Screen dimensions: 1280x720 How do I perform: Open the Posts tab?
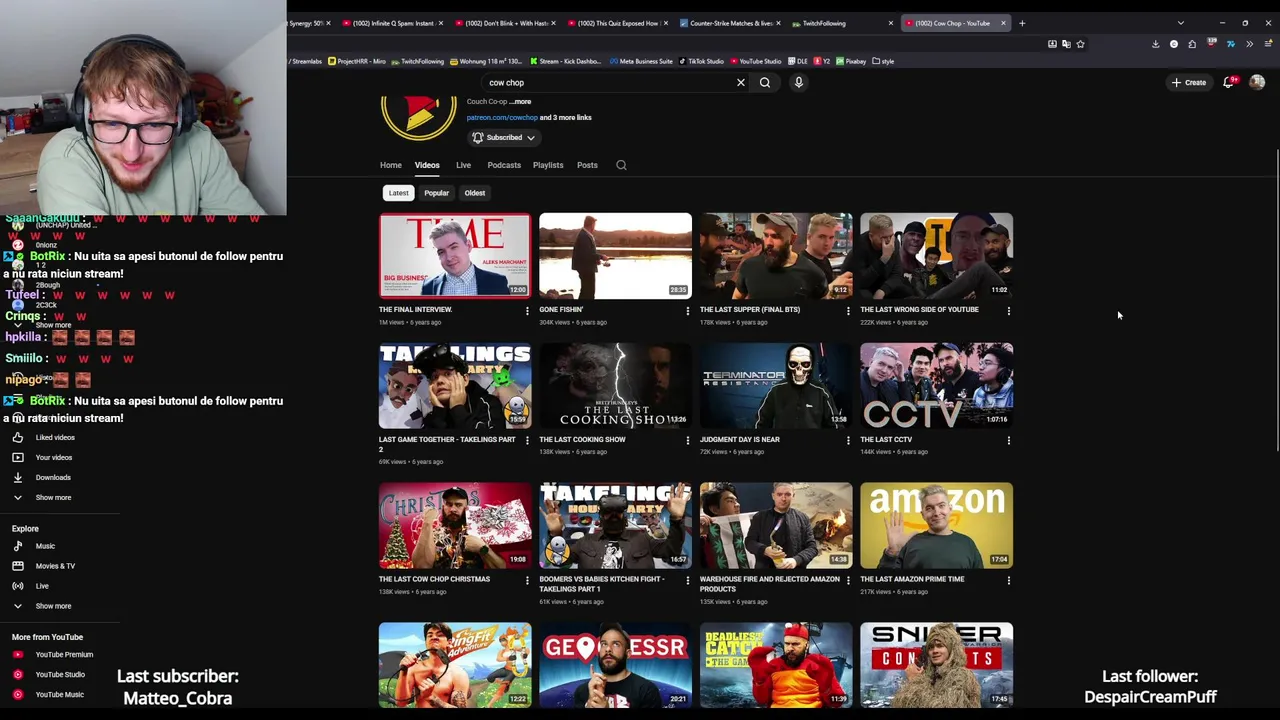[x=587, y=165]
